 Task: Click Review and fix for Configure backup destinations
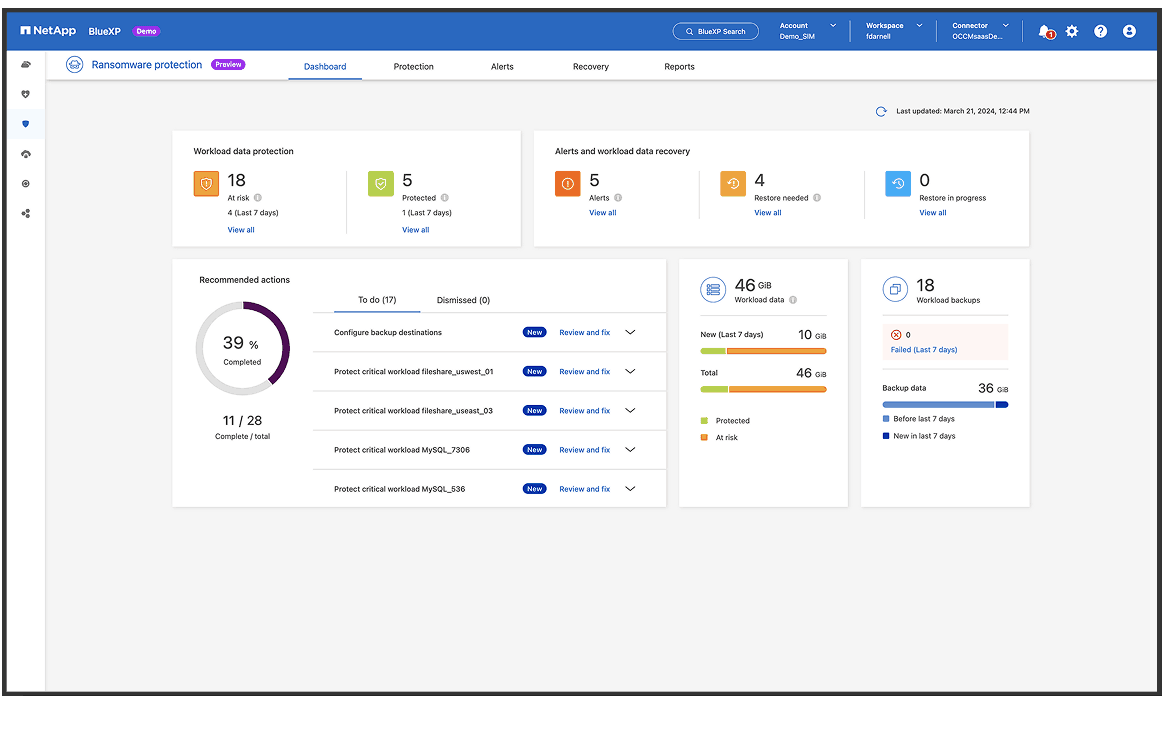585,333
